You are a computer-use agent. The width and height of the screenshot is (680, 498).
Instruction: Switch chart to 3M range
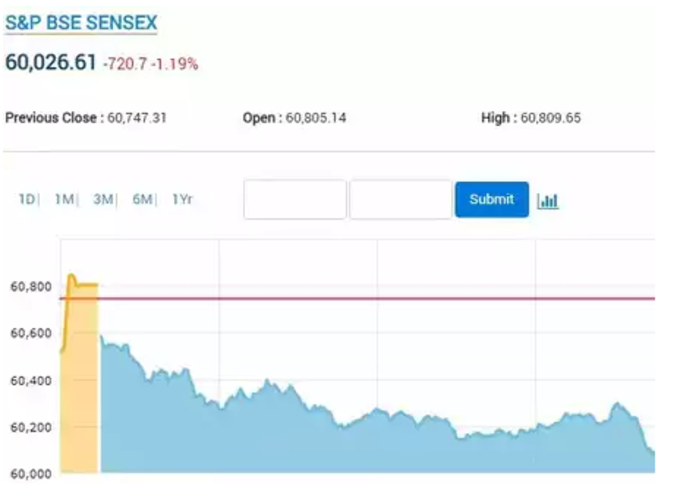coord(103,199)
